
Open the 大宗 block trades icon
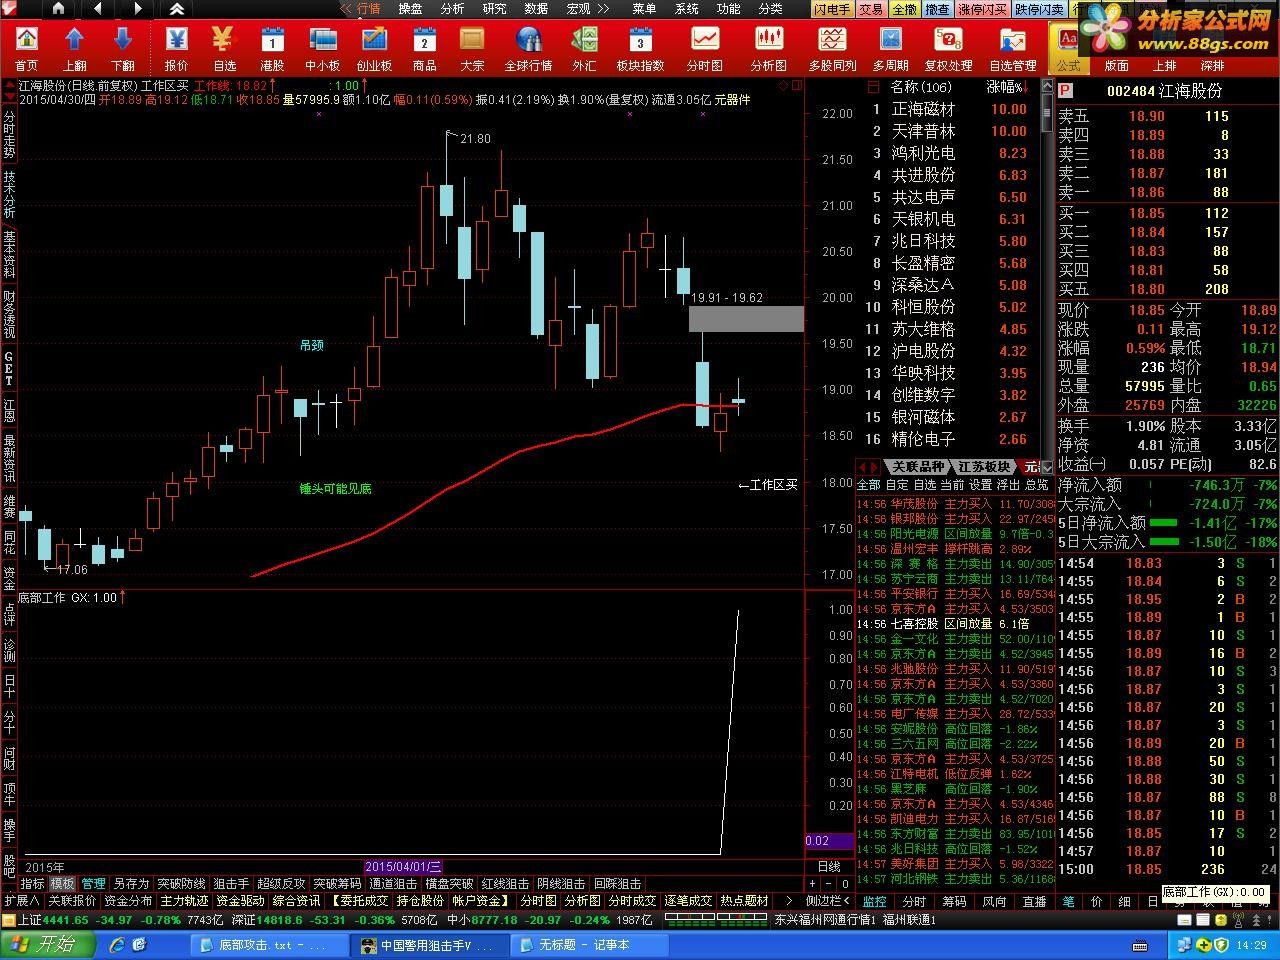(x=472, y=48)
